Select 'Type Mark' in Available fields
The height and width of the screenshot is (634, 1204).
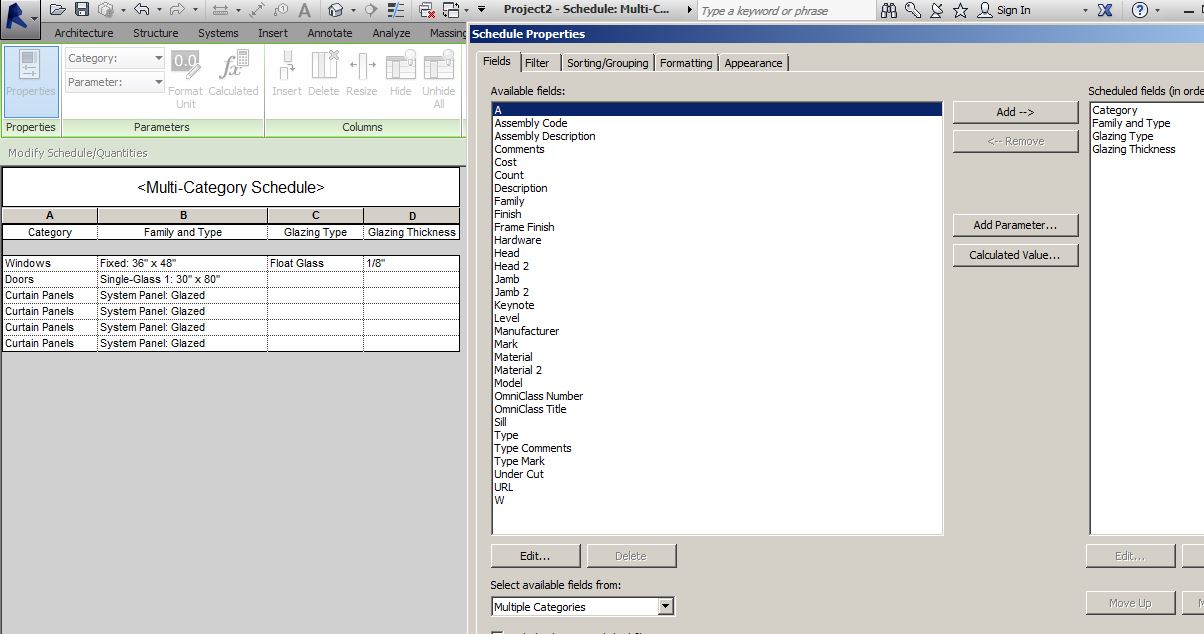coord(520,461)
